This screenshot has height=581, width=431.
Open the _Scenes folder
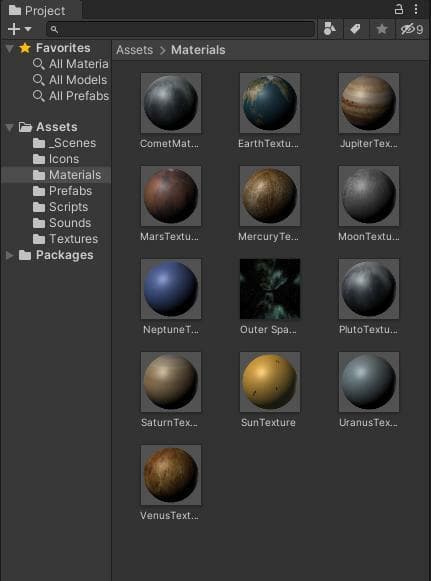coord(72,143)
